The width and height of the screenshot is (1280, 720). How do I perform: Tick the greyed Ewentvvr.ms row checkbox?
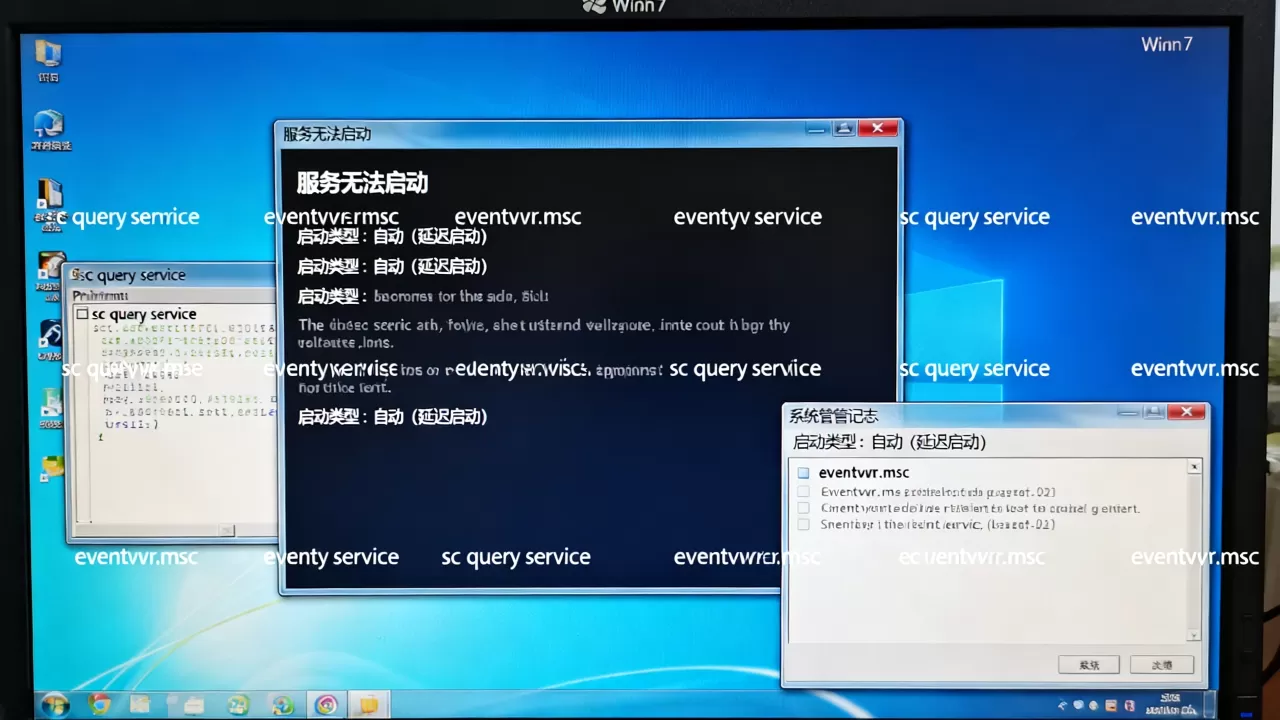tap(803, 492)
